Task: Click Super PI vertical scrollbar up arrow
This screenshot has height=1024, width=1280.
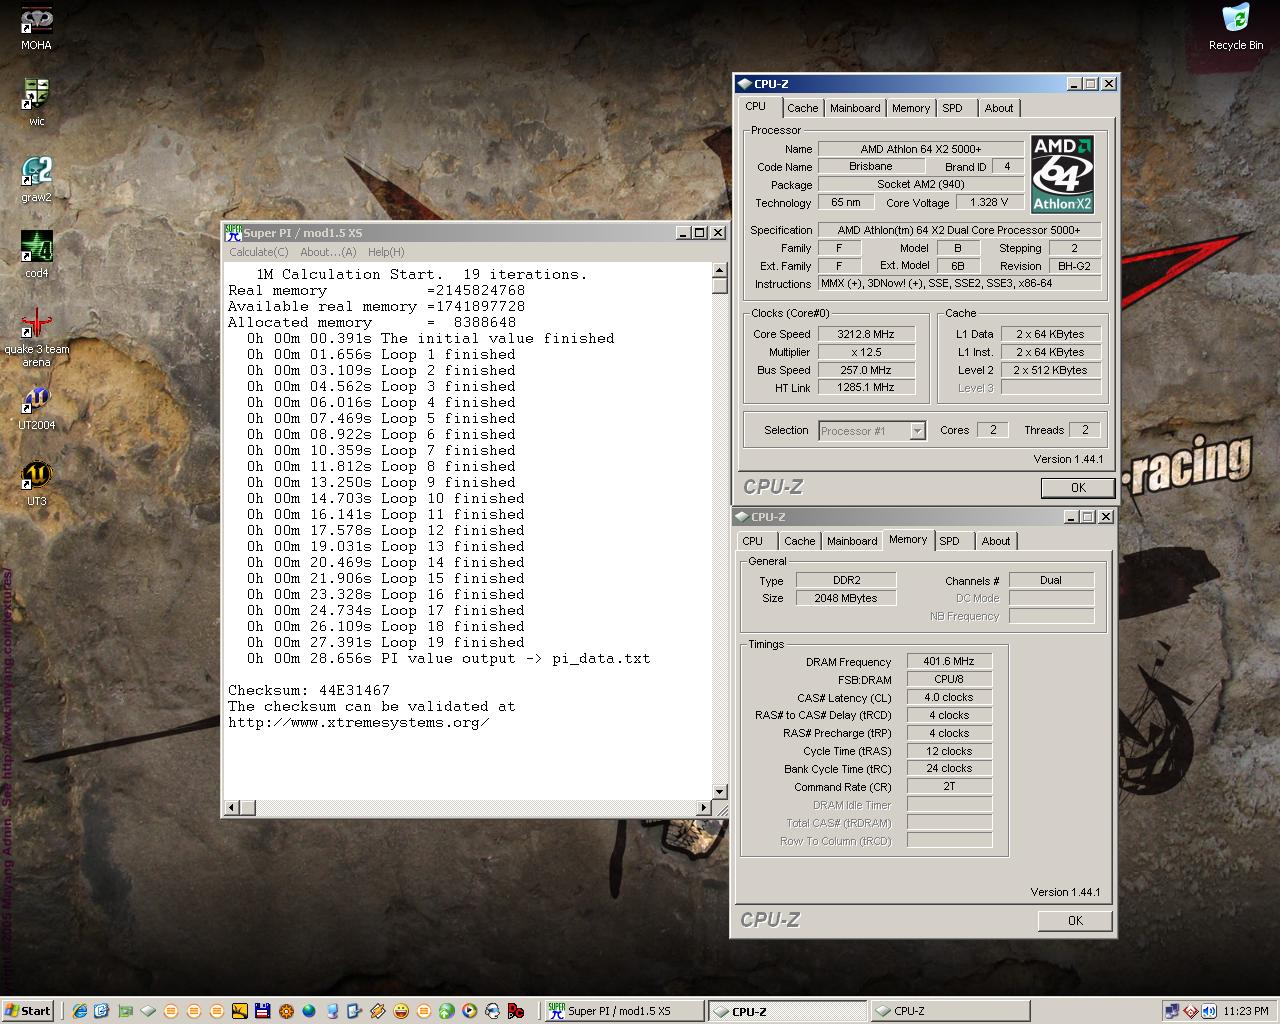Action: [x=719, y=270]
